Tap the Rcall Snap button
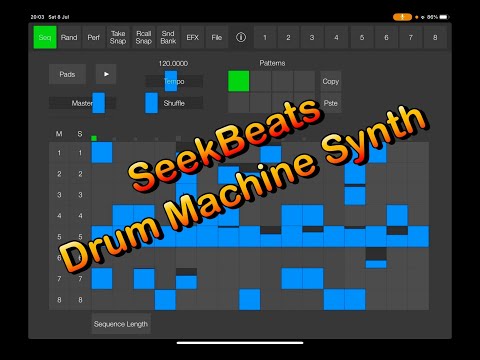 pyautogui.click(x=144, y=37)
